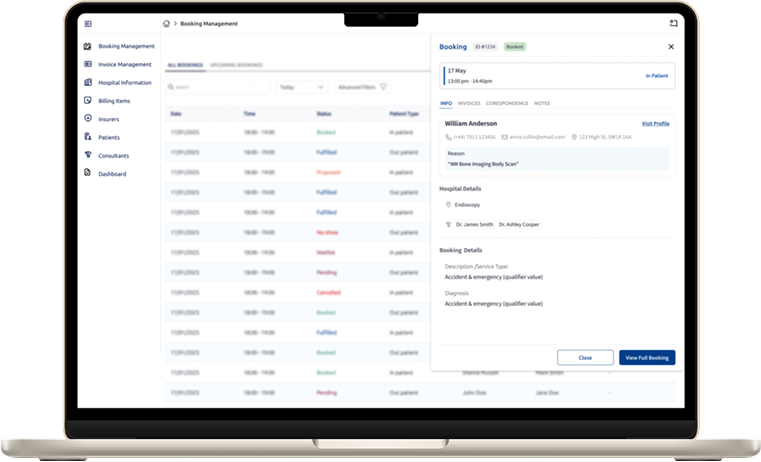Click the logout icon at top right
Screen dimensions: 761x462
(673, 23)
